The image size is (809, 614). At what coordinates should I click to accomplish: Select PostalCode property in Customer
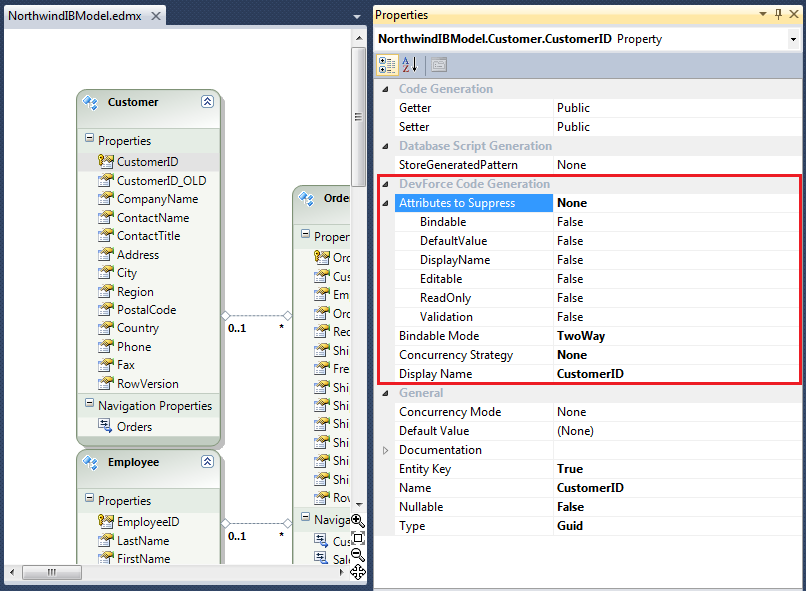147,310
